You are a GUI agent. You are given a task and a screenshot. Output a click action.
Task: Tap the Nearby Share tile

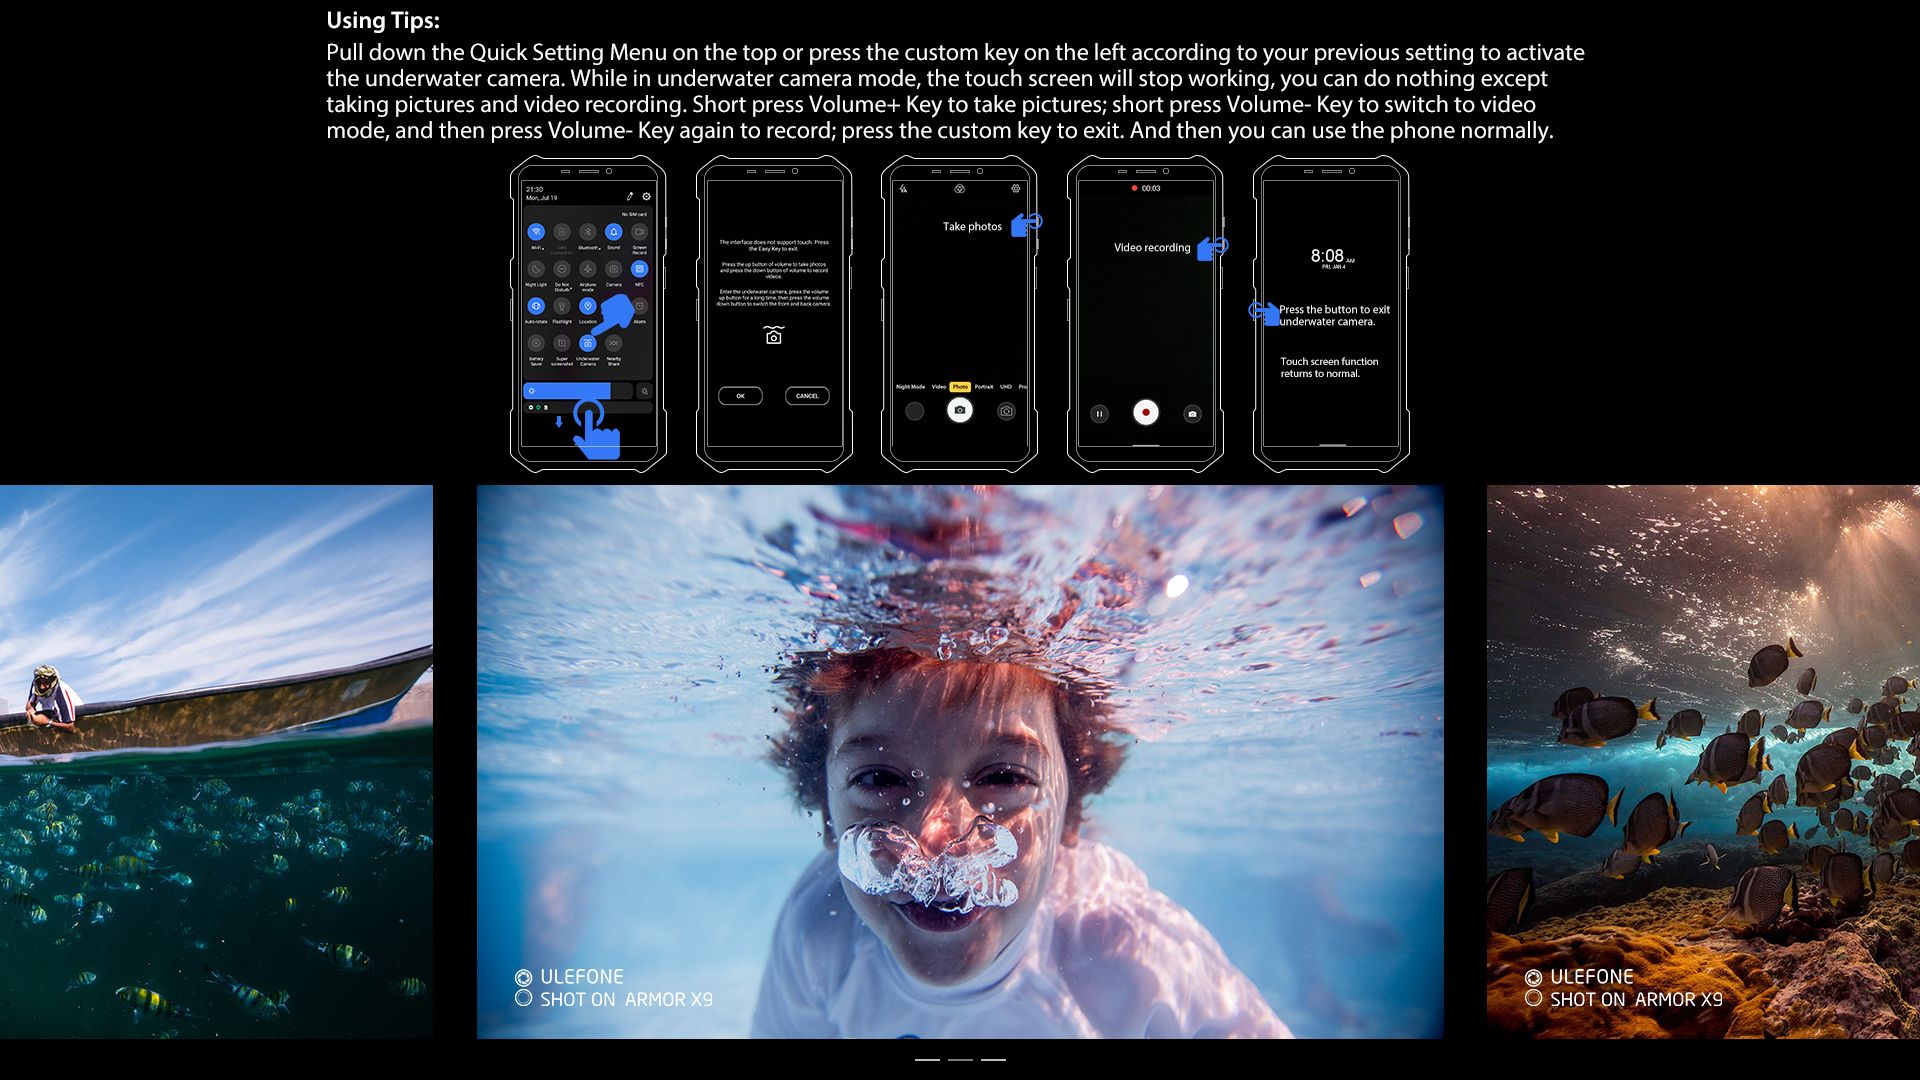[614, 343]
